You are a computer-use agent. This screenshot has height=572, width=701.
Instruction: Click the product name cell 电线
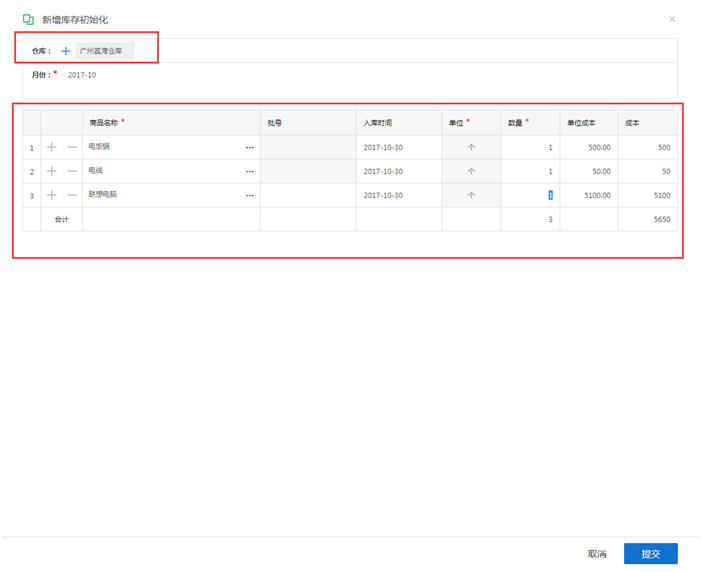(x=171, y=171)
